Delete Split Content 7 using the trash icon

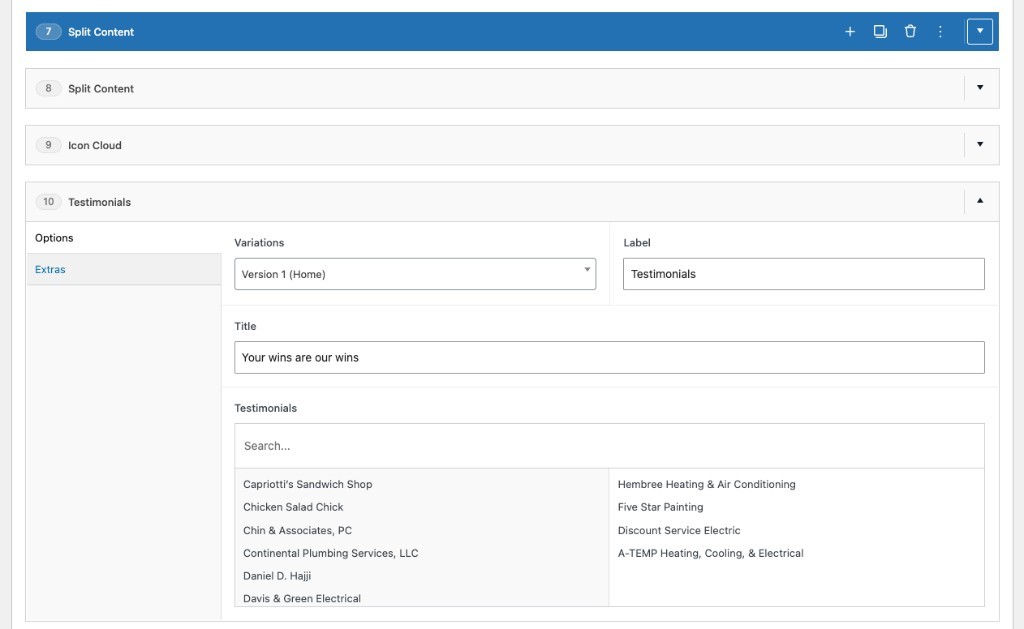coord(910,31)
